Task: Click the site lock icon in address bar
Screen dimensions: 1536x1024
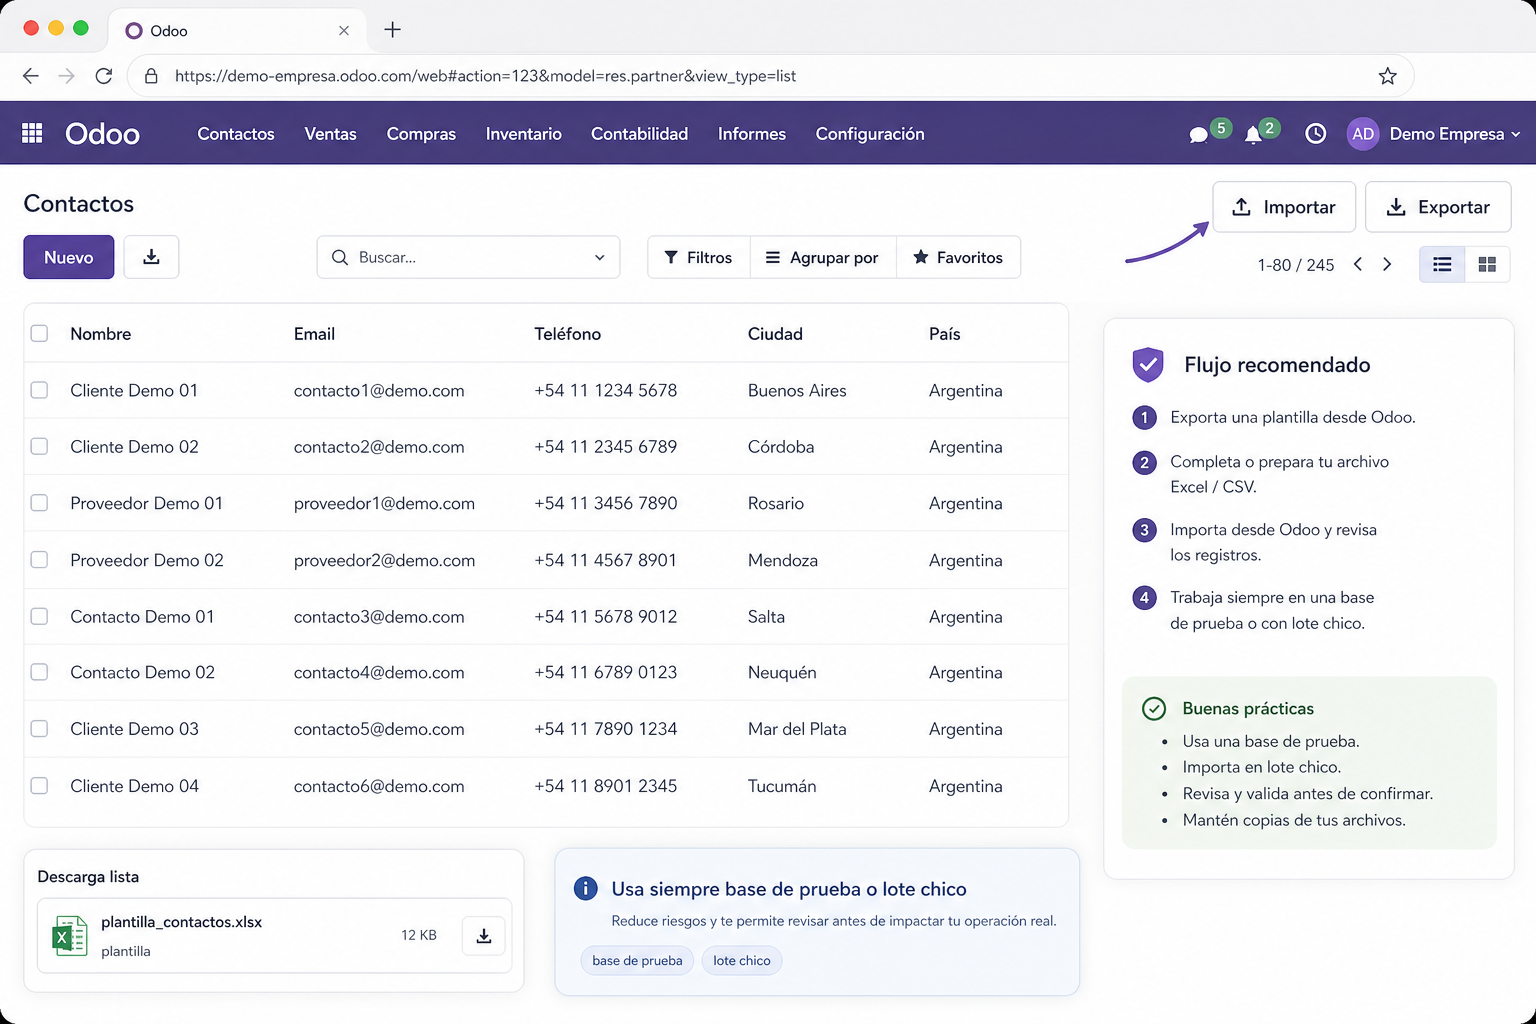Action: (152, 76)
